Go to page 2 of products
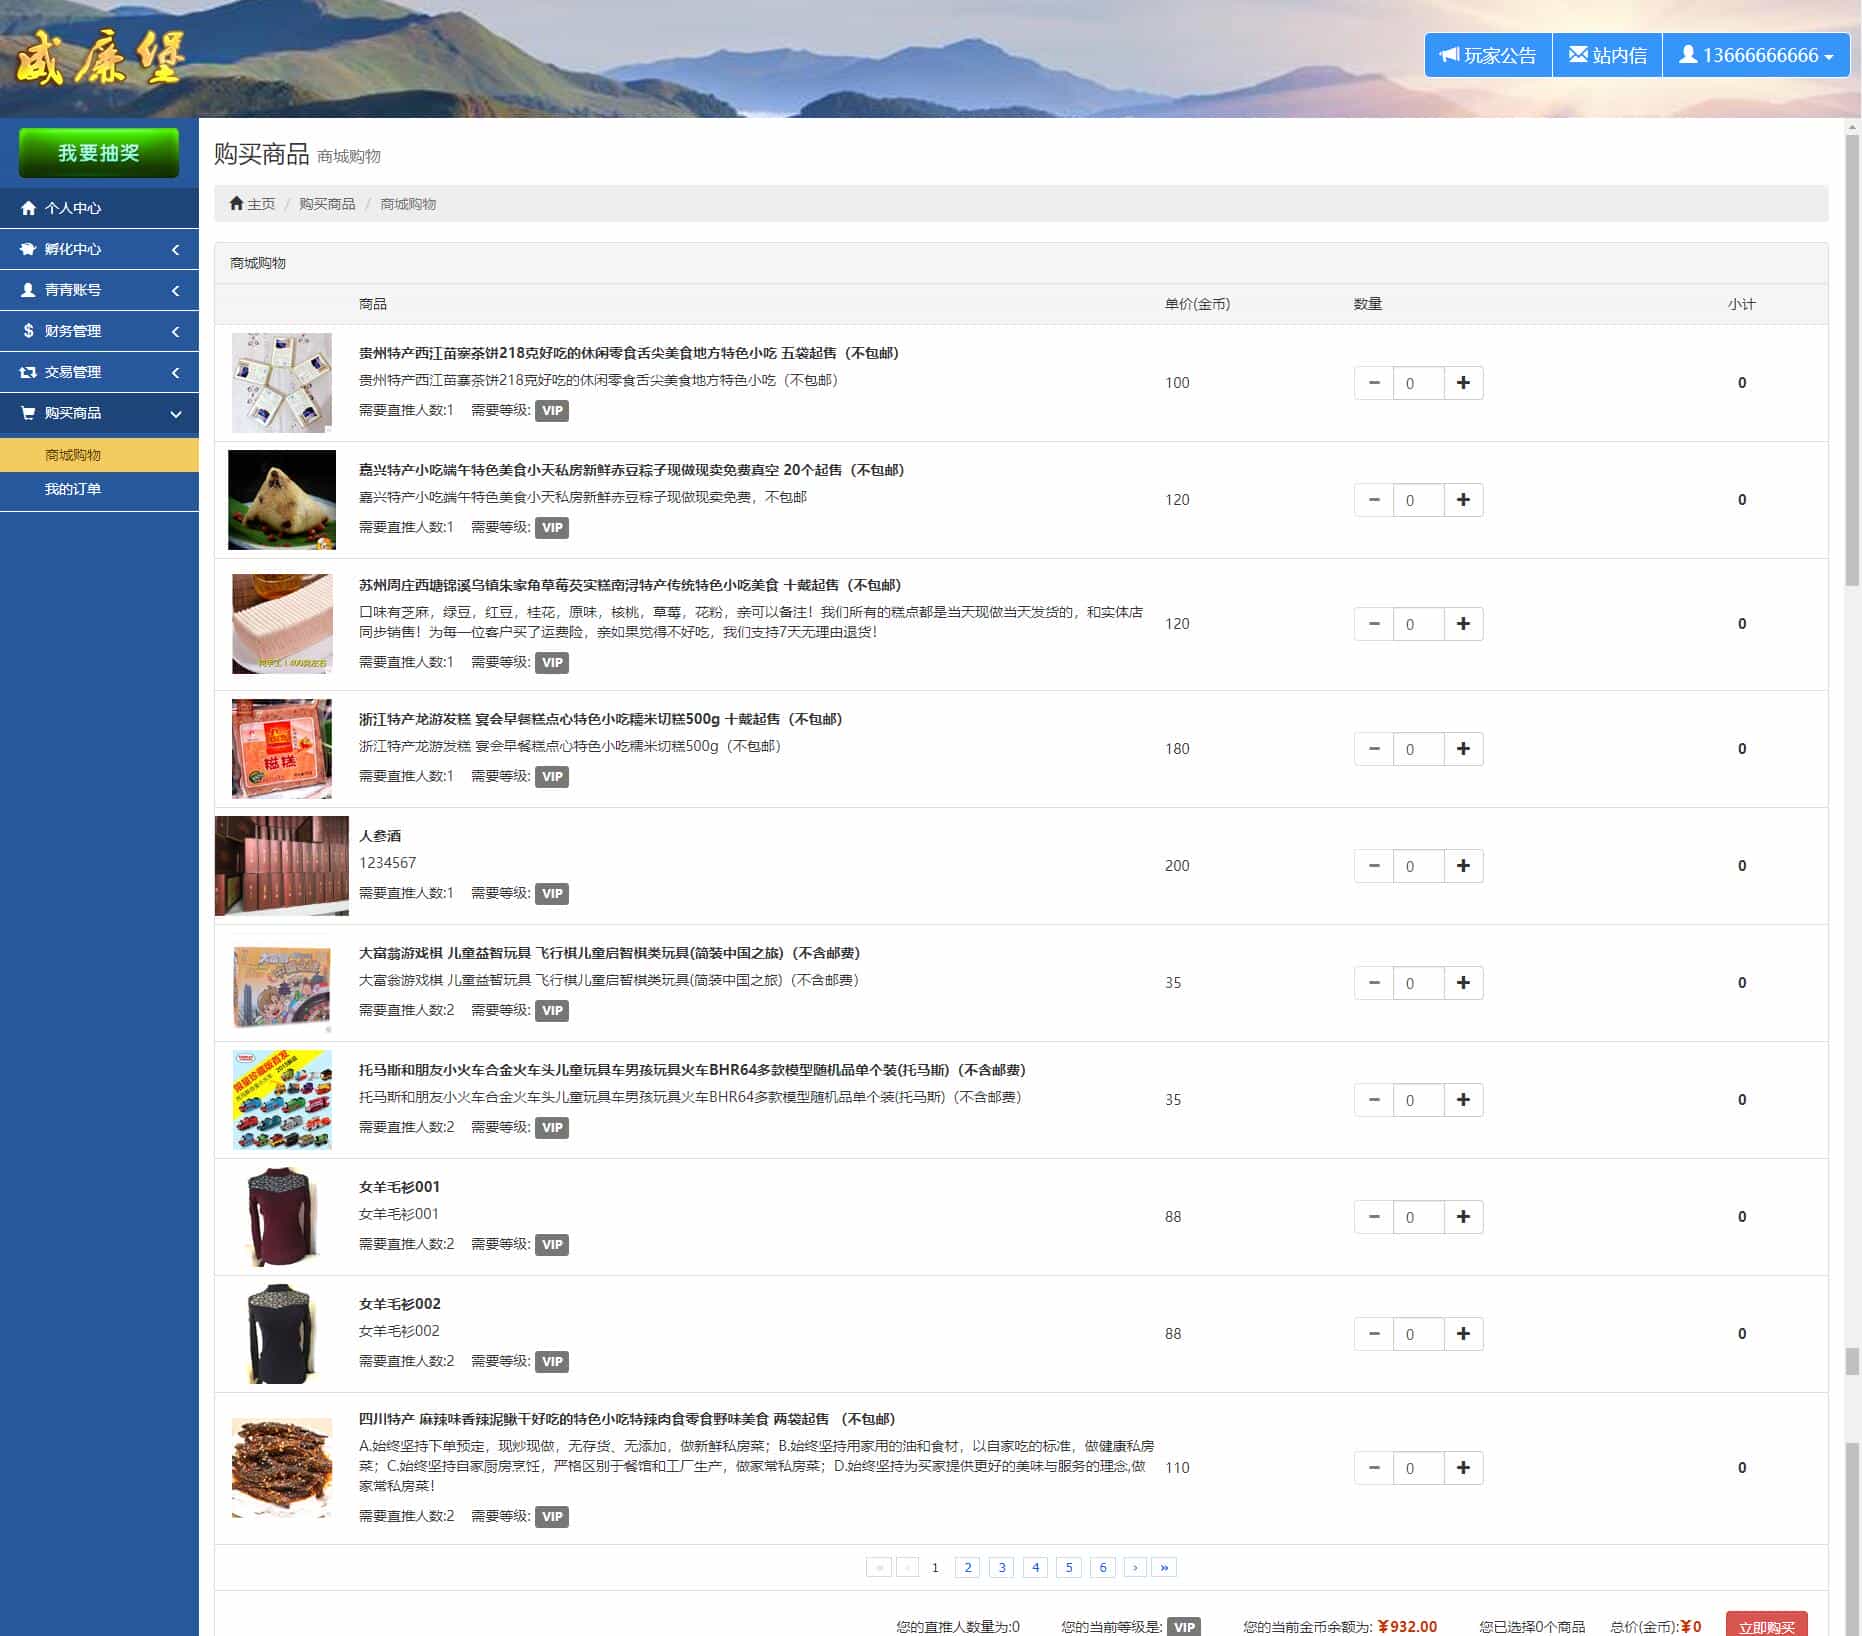Image resolution: width=1862 pixels, height=1636 pixels. (967, 1567)
